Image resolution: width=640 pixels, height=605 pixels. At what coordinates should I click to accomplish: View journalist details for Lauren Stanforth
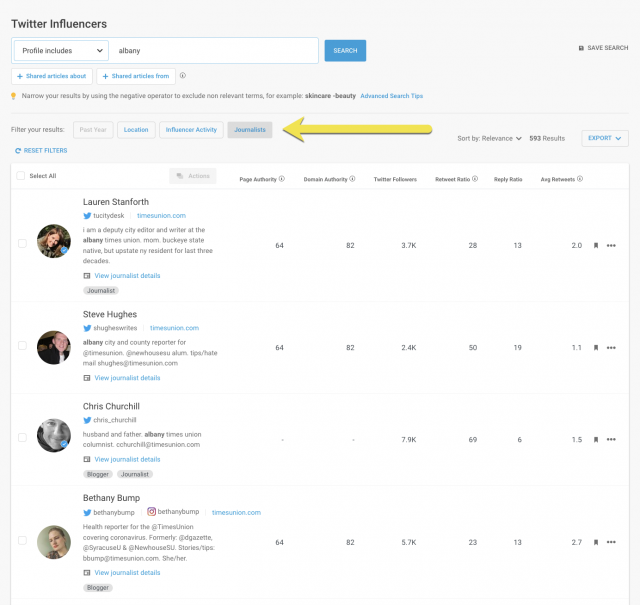point(127,276)
